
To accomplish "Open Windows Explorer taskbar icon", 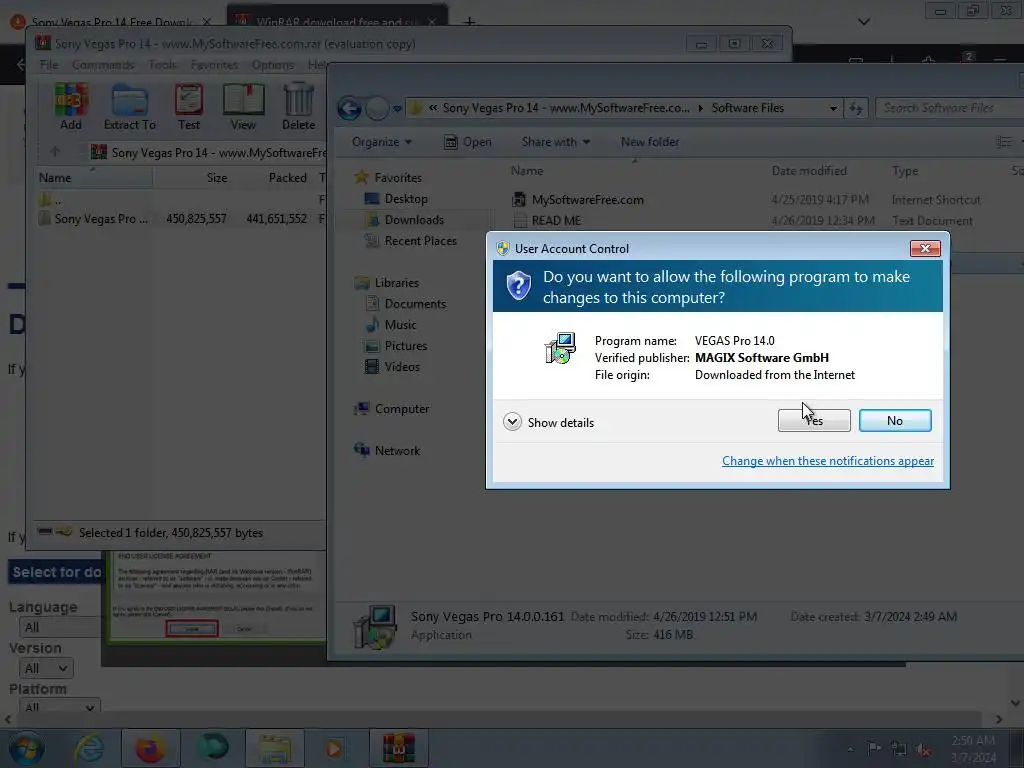I will (275, 748).
